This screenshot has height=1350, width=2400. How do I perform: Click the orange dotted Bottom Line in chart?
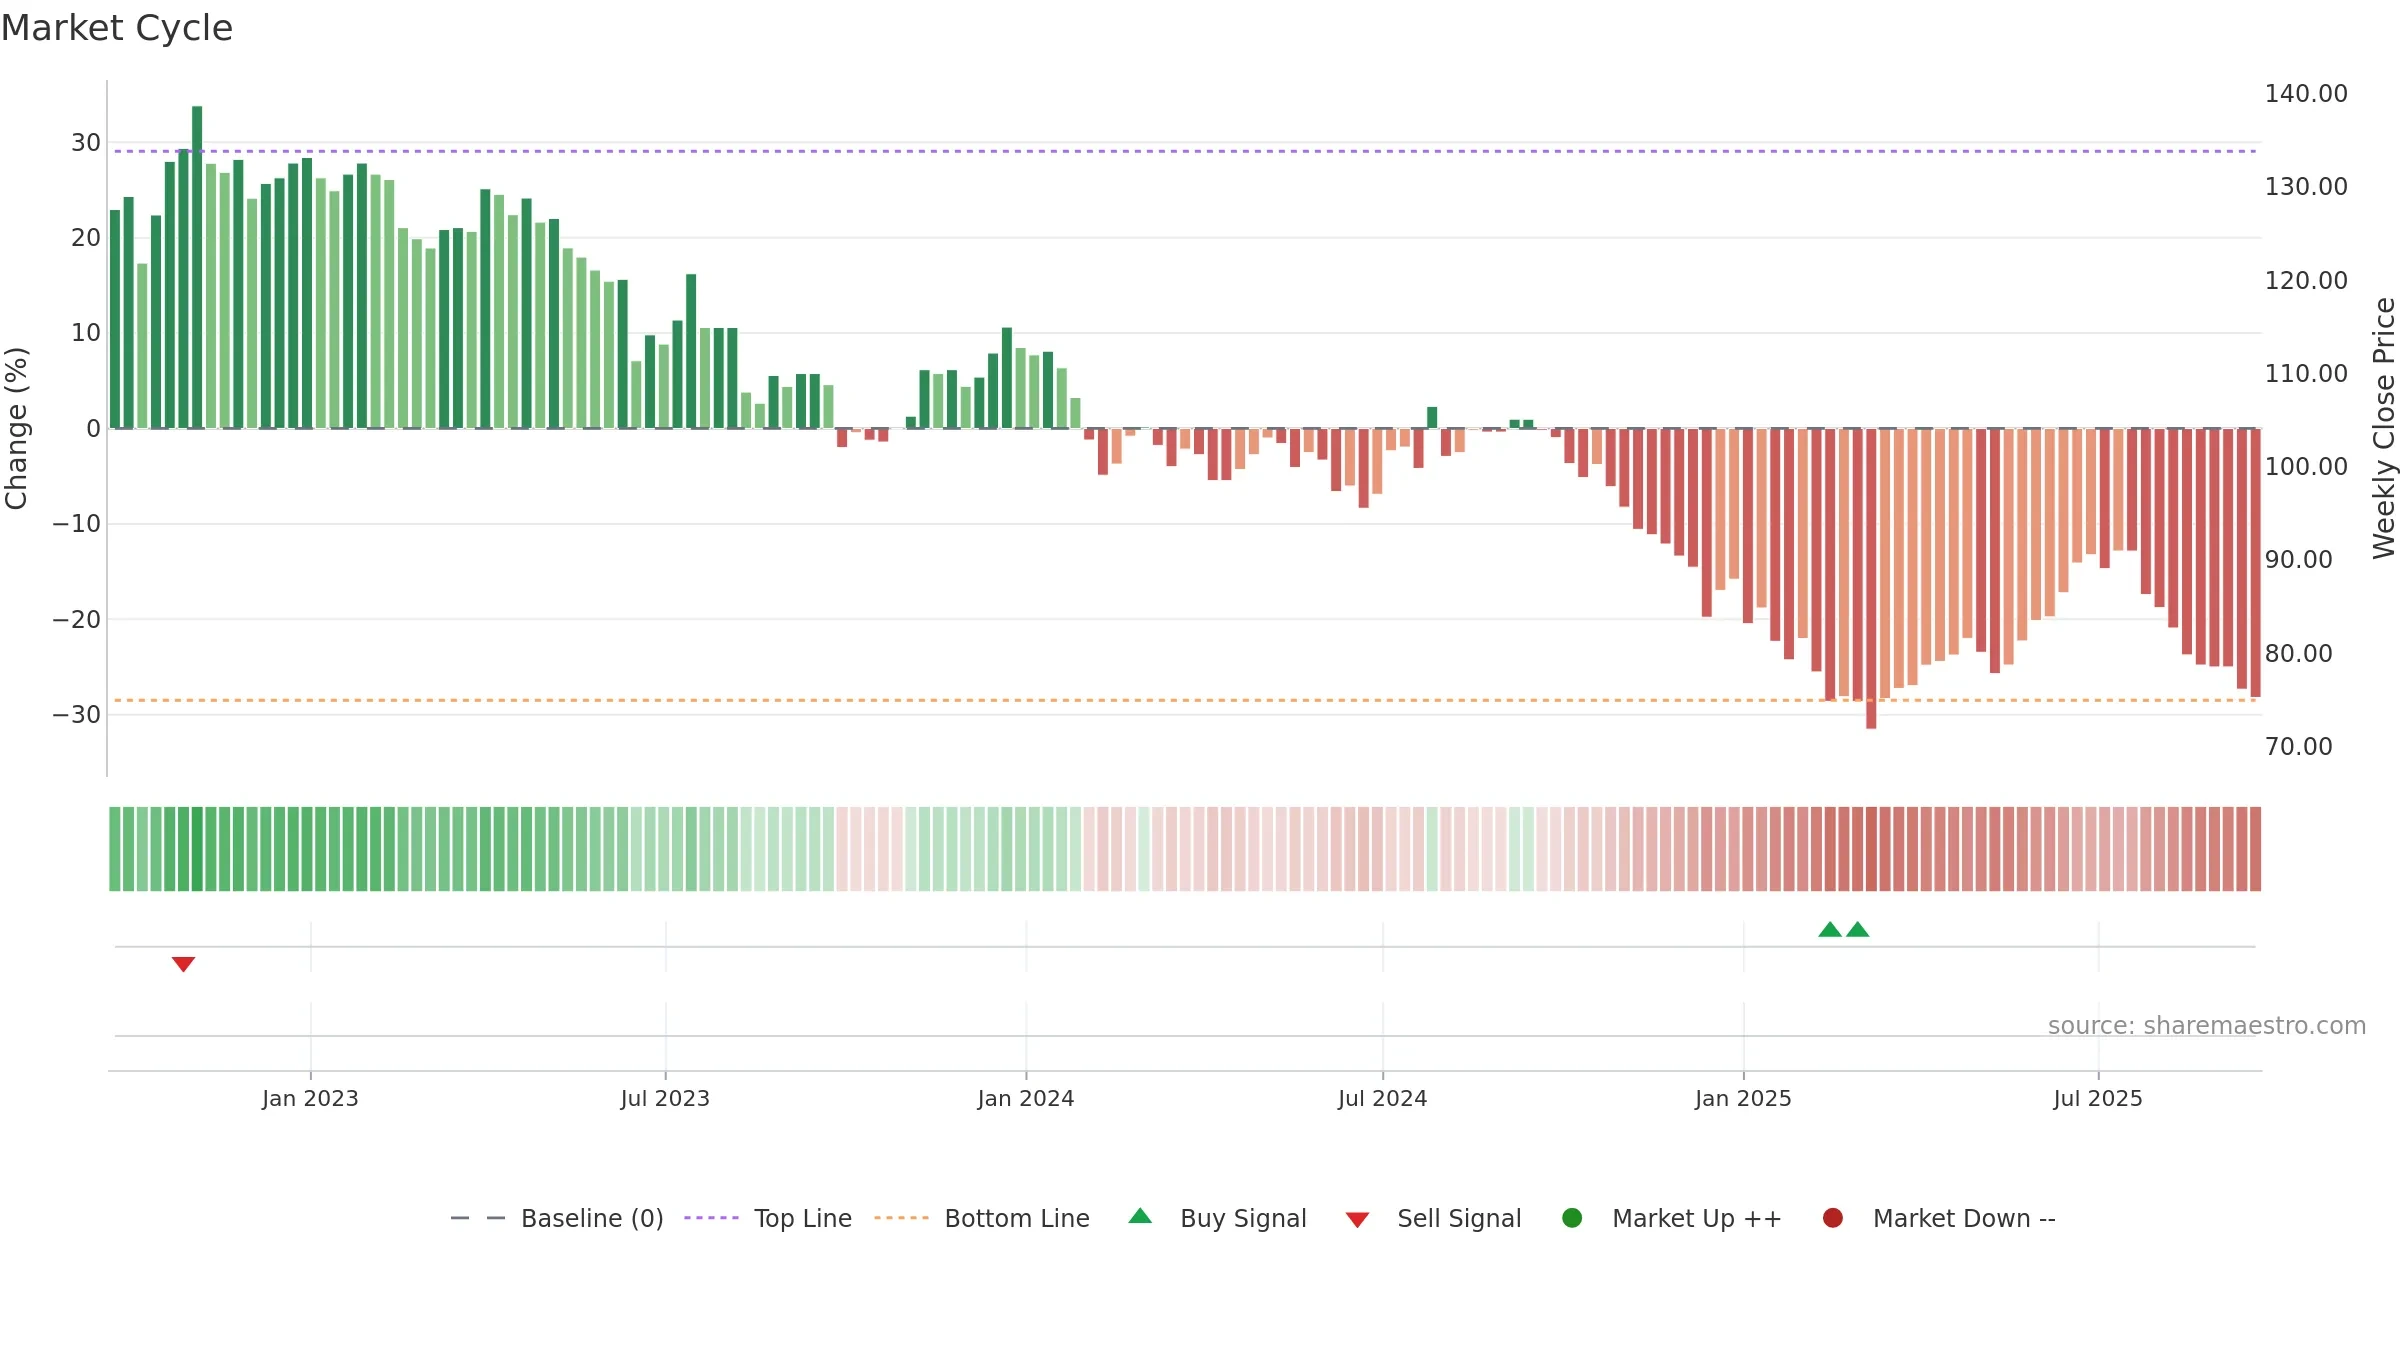pyautogui.click(x=1185, y=700)
